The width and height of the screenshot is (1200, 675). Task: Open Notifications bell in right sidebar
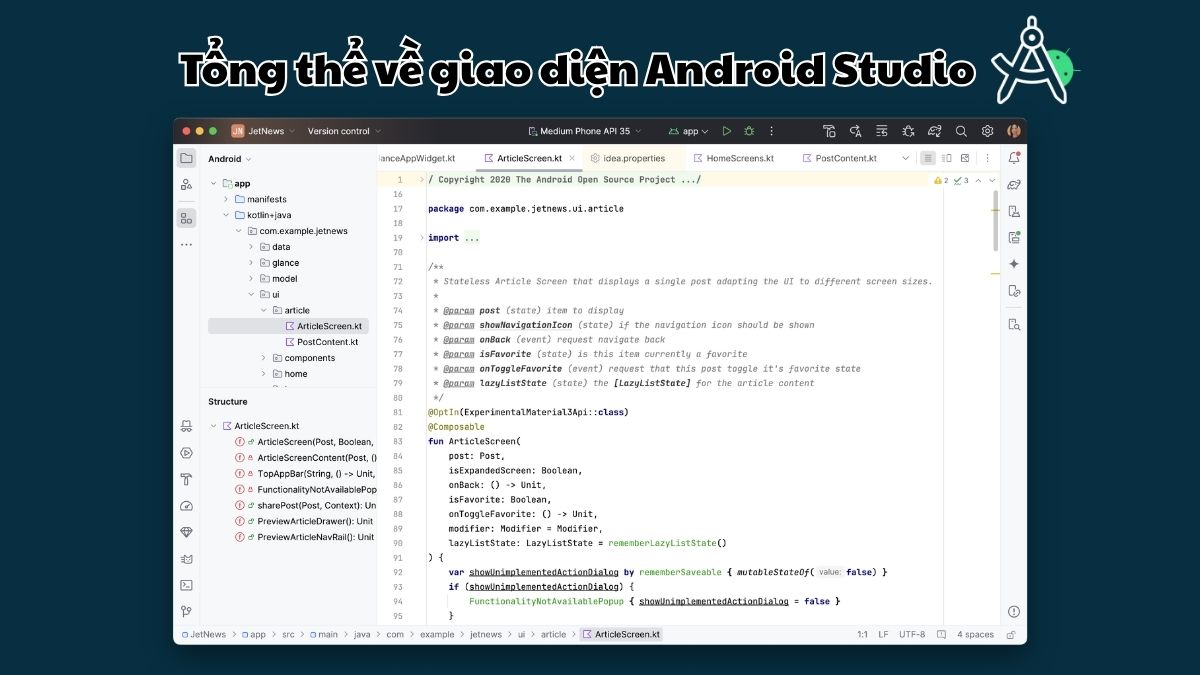[1014, 158]
